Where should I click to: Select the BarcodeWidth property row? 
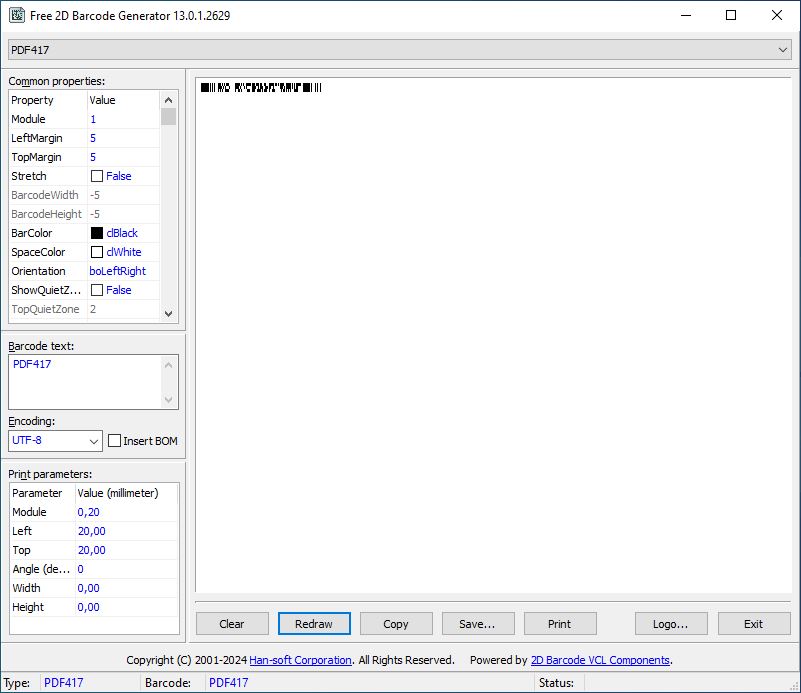point(84,195)
